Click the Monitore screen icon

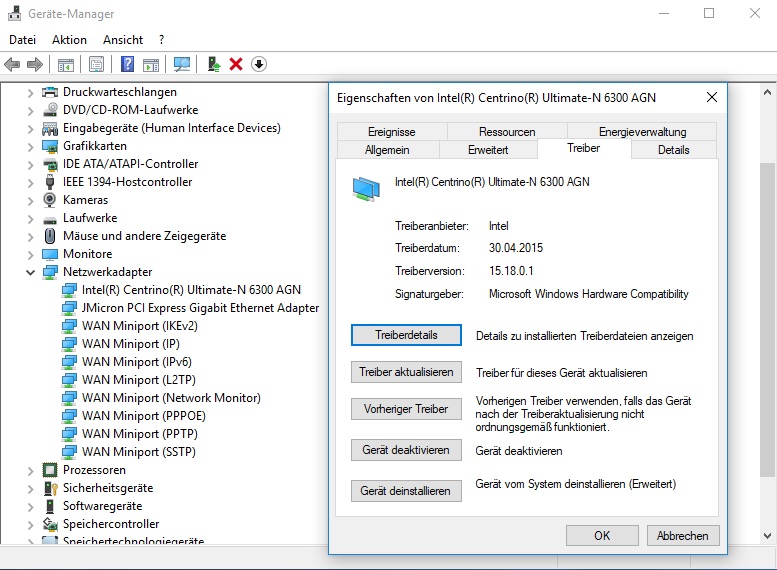point(50,254)
